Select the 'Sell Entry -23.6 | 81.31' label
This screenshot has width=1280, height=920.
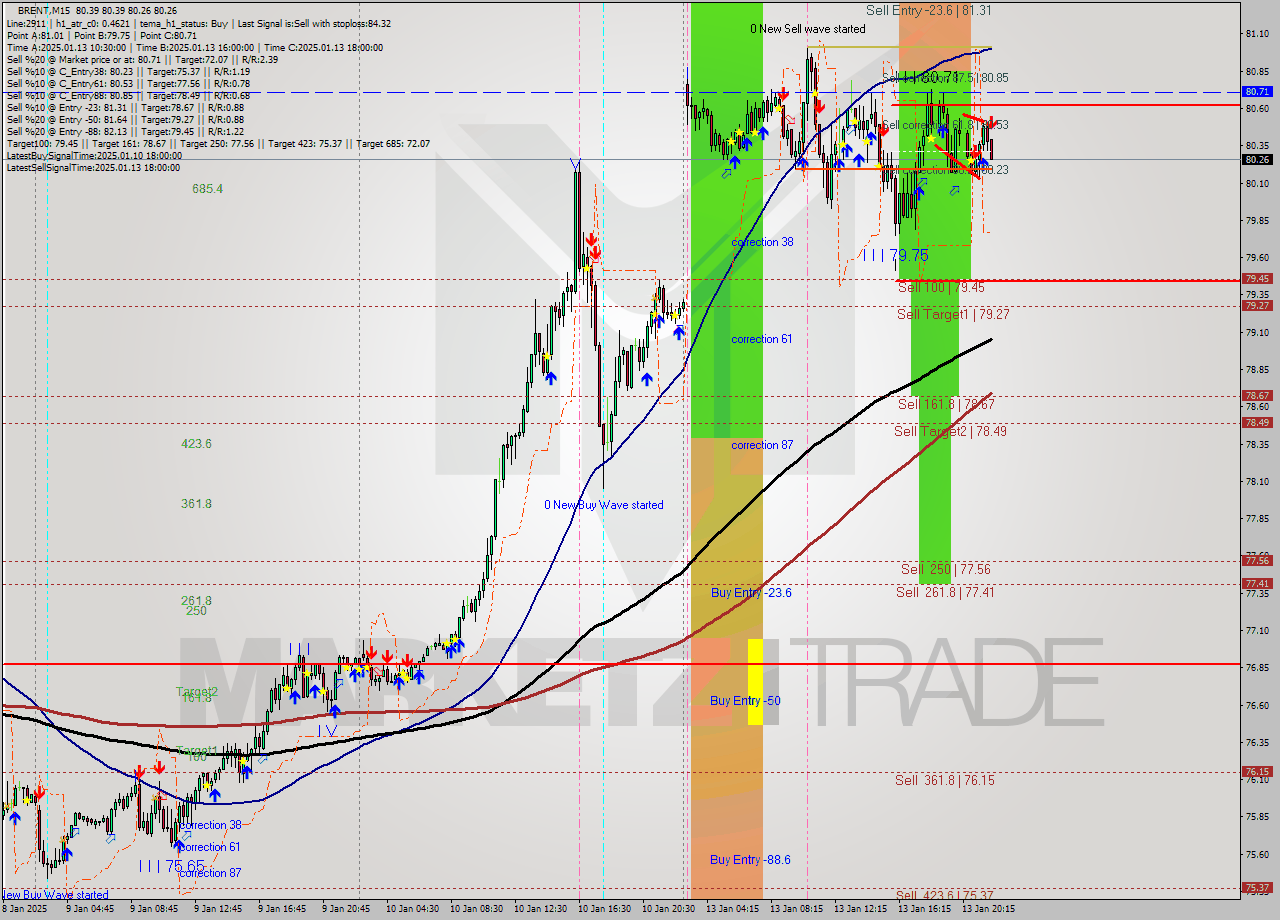[x=929, y=10]
